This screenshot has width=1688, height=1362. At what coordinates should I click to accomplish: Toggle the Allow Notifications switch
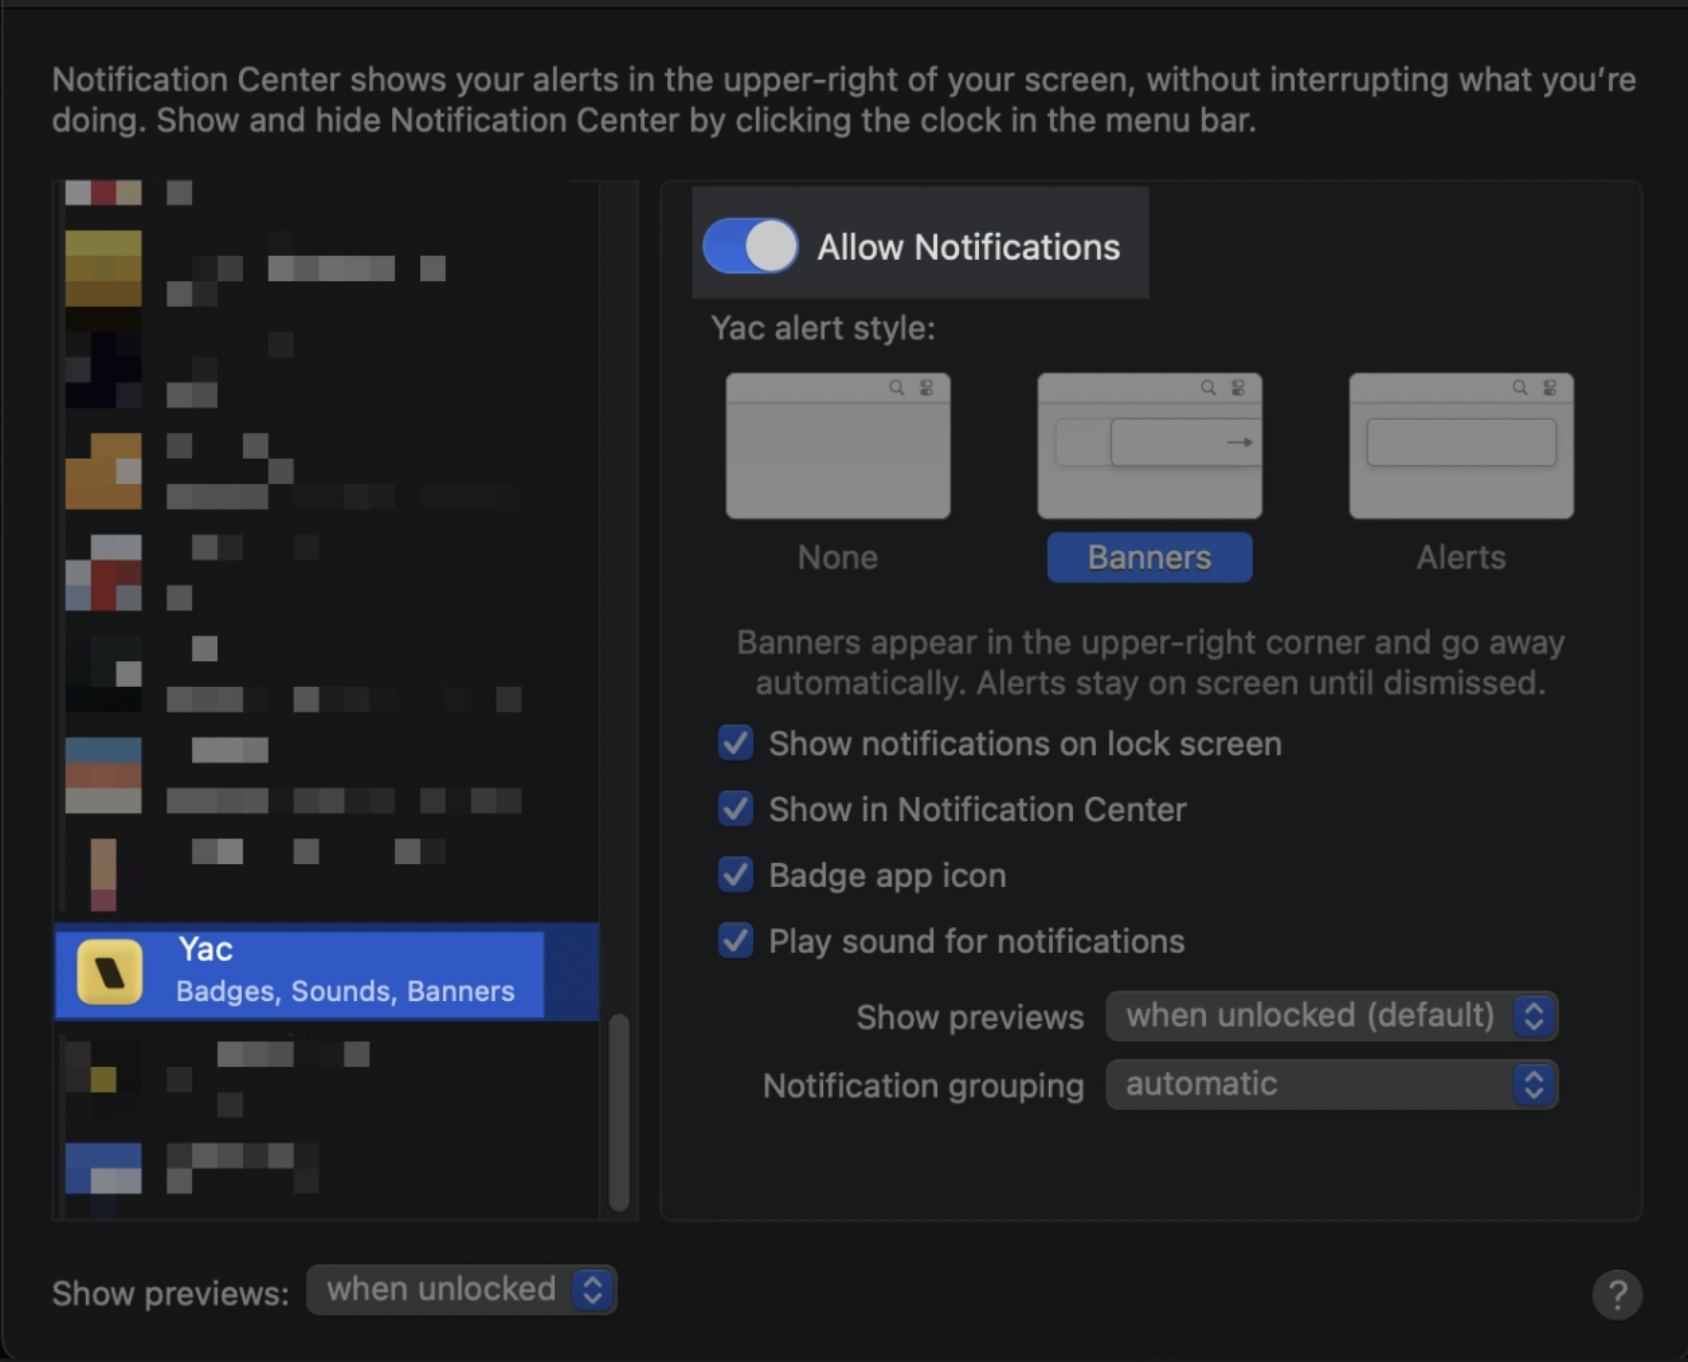[750, 246]
